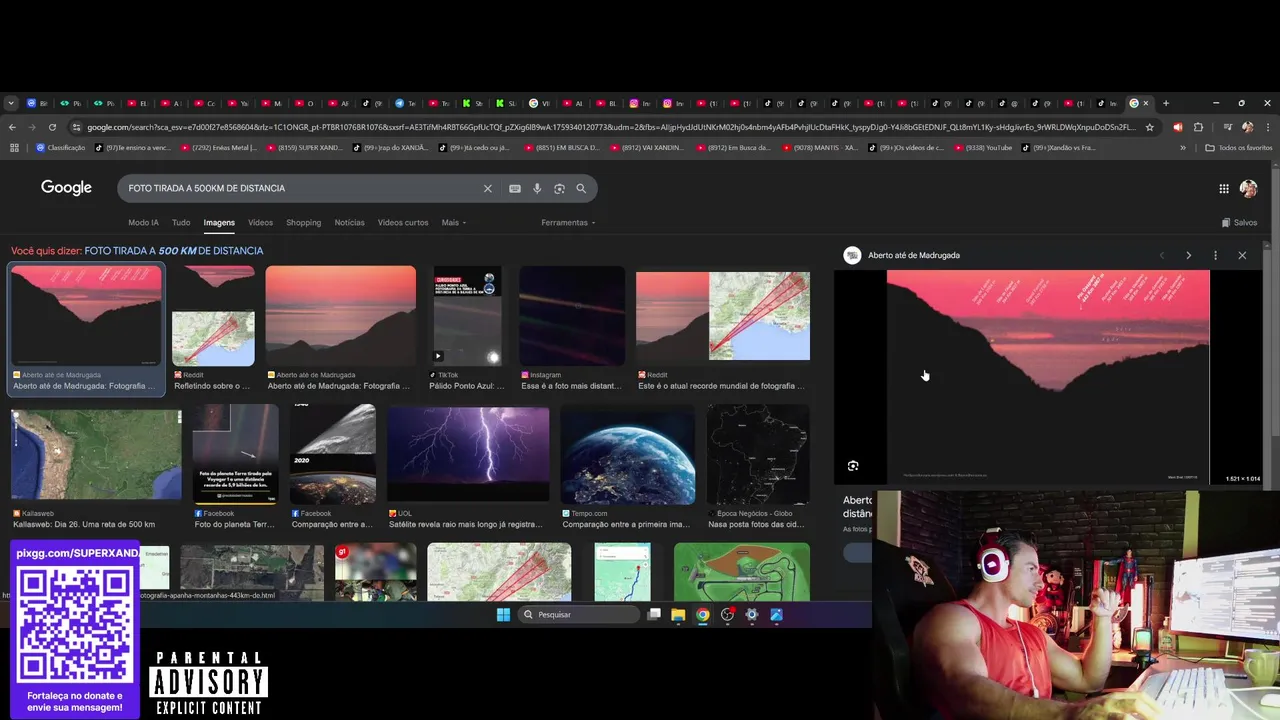Open the MANTIS bookmark

pyautogui.click(x=820, y=148)
